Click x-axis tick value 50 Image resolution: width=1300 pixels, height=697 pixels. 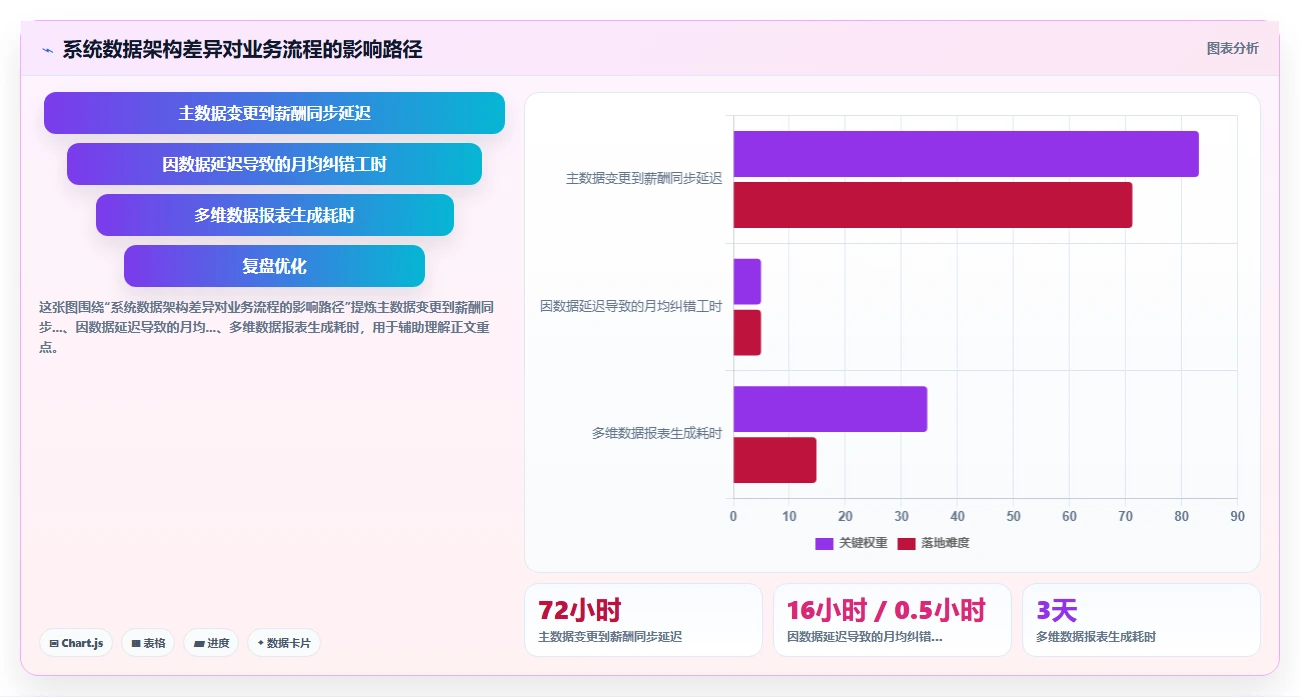pyautogui.click(x=1013, y=516)
